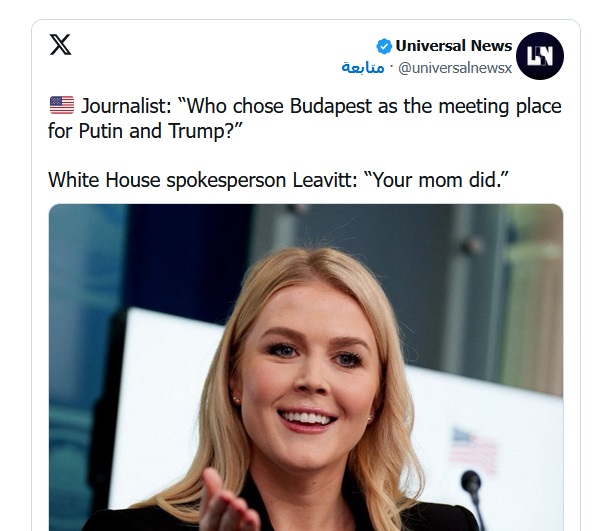Click the US flag emoji in the tweet
The width and height of the screenshot is (604, 531).
[x=61, y=106]
